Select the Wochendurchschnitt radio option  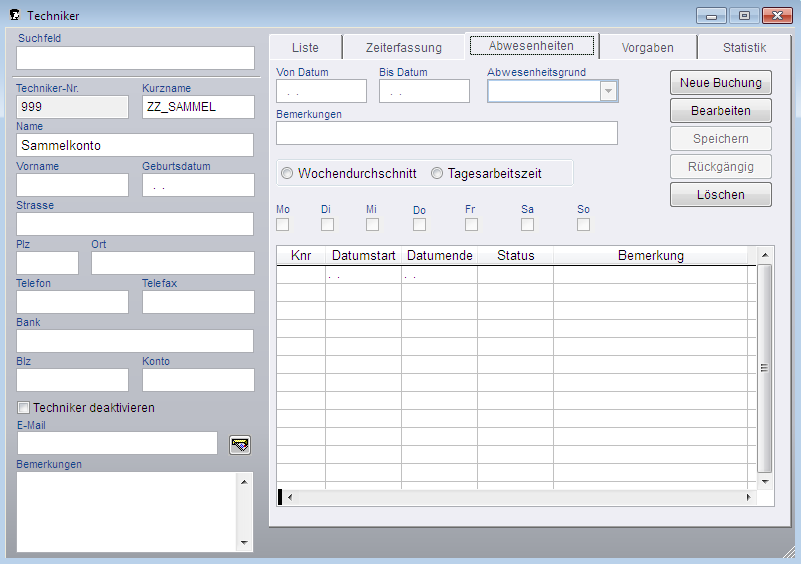287,173
